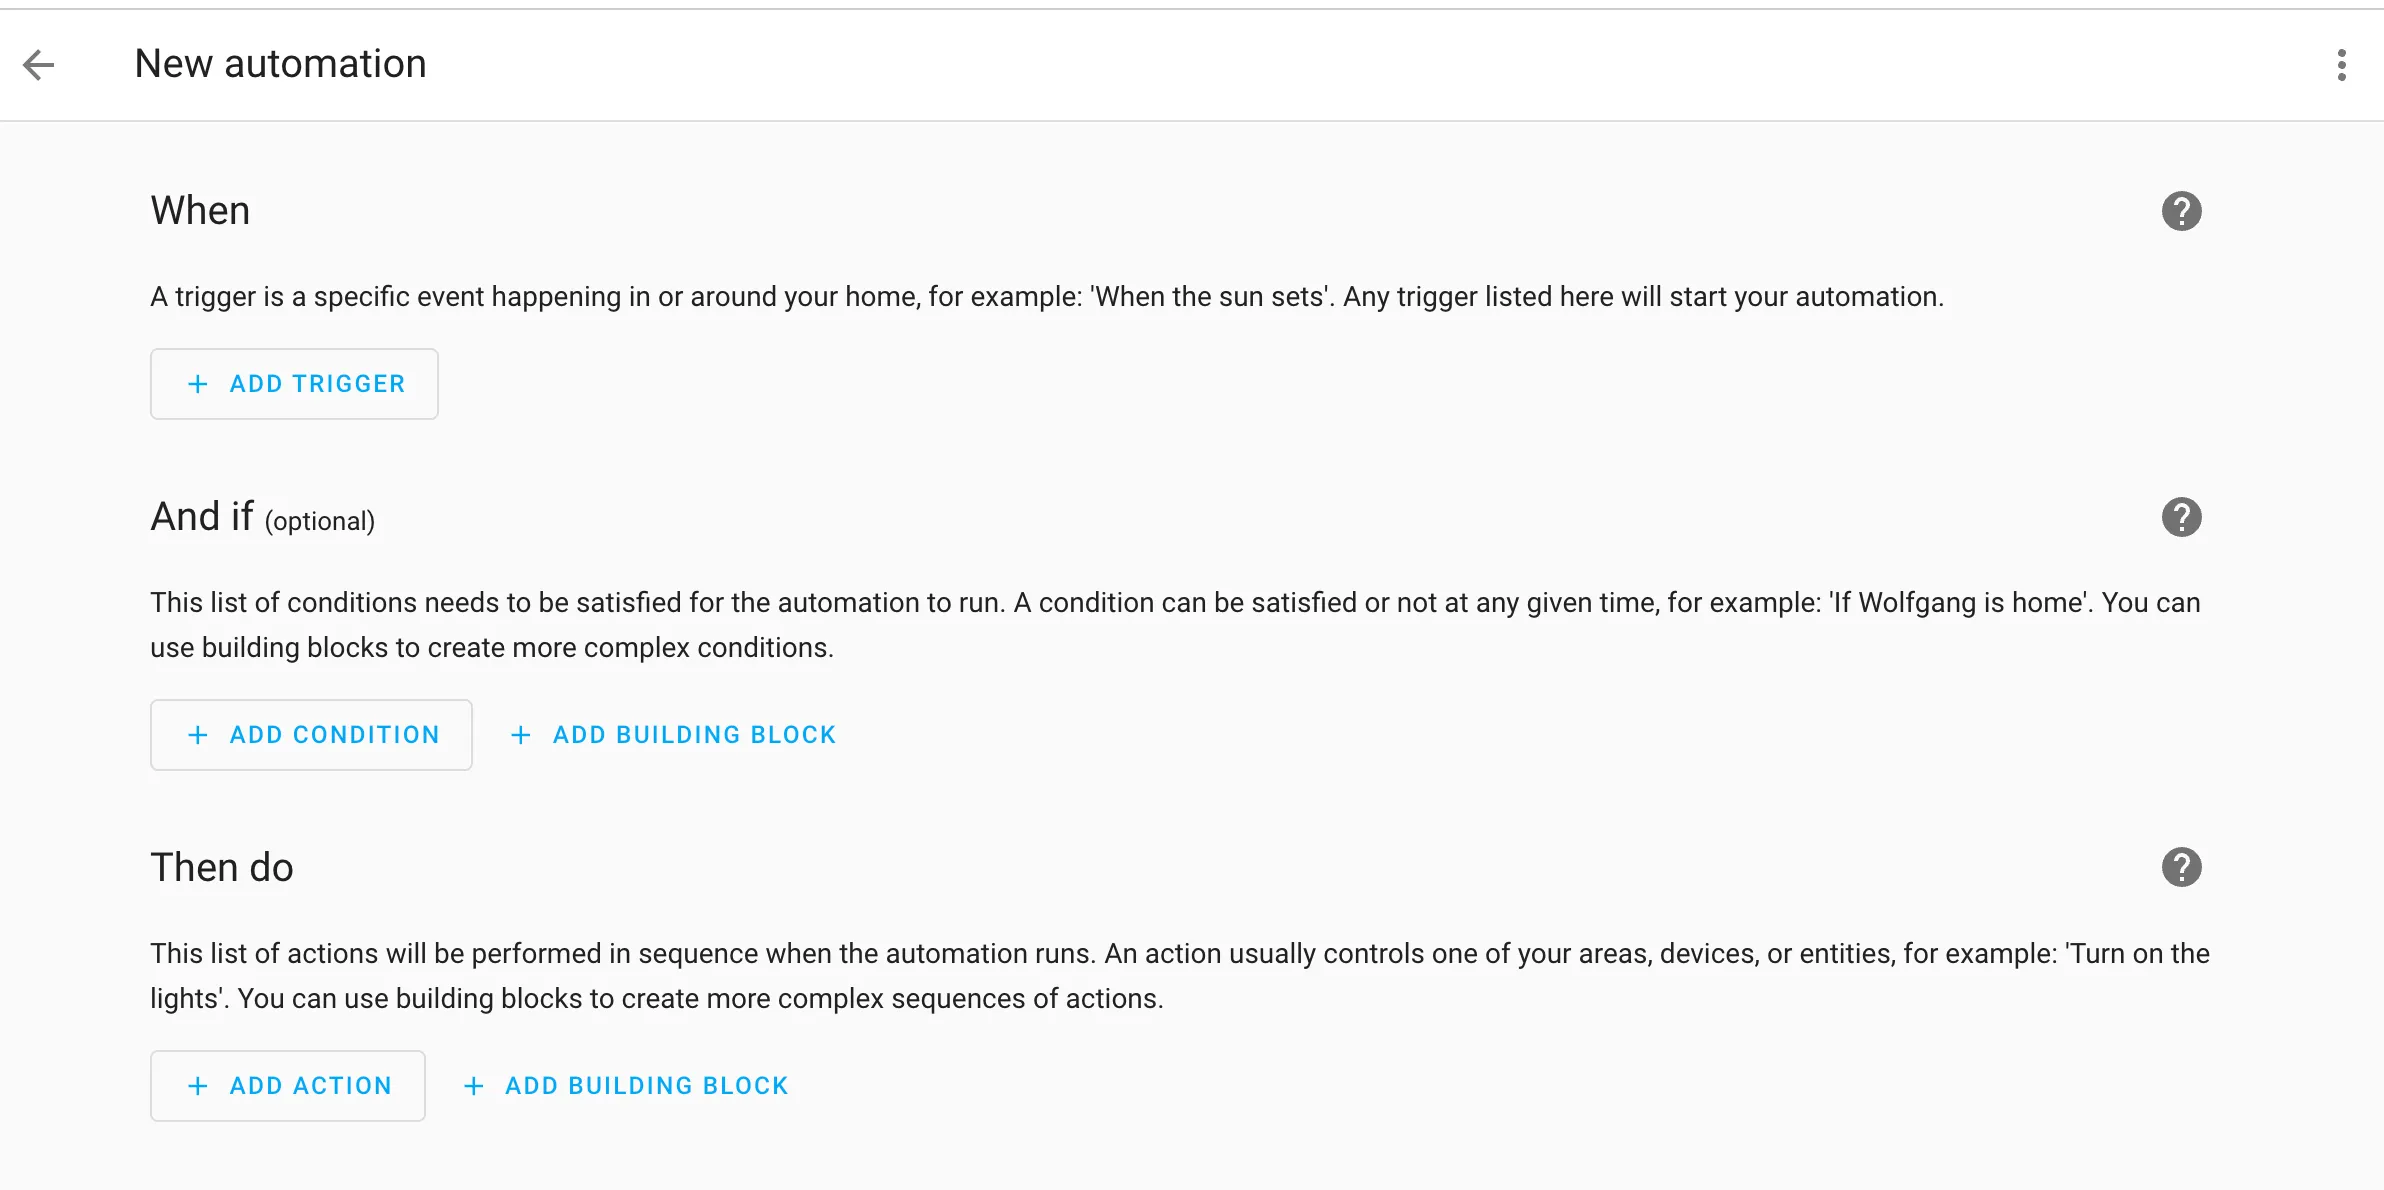Open help for the And if section
This screenshot has width=2384, height=1190.
pos(2181,517)
